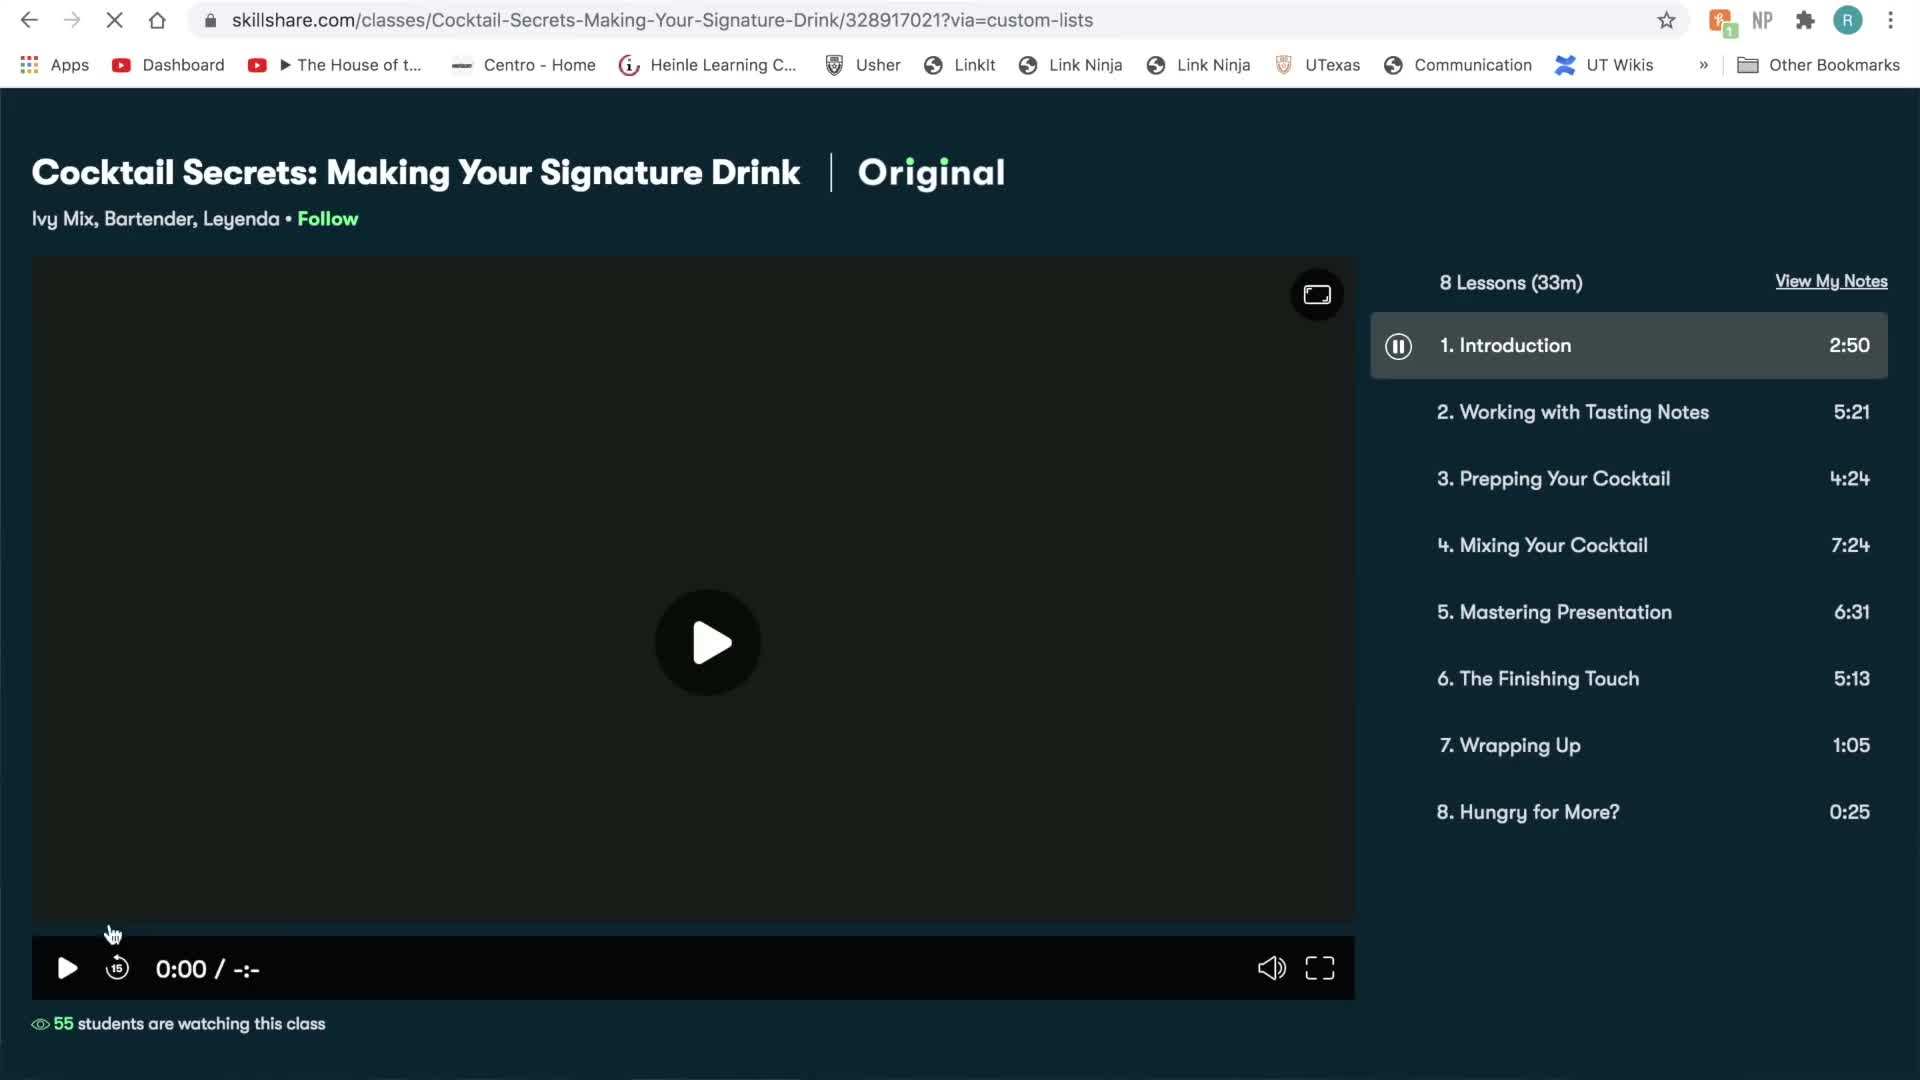1920x1080 pixels.
Task: Mute the video with the volume icon
Action: click(x=1271, y=968)
